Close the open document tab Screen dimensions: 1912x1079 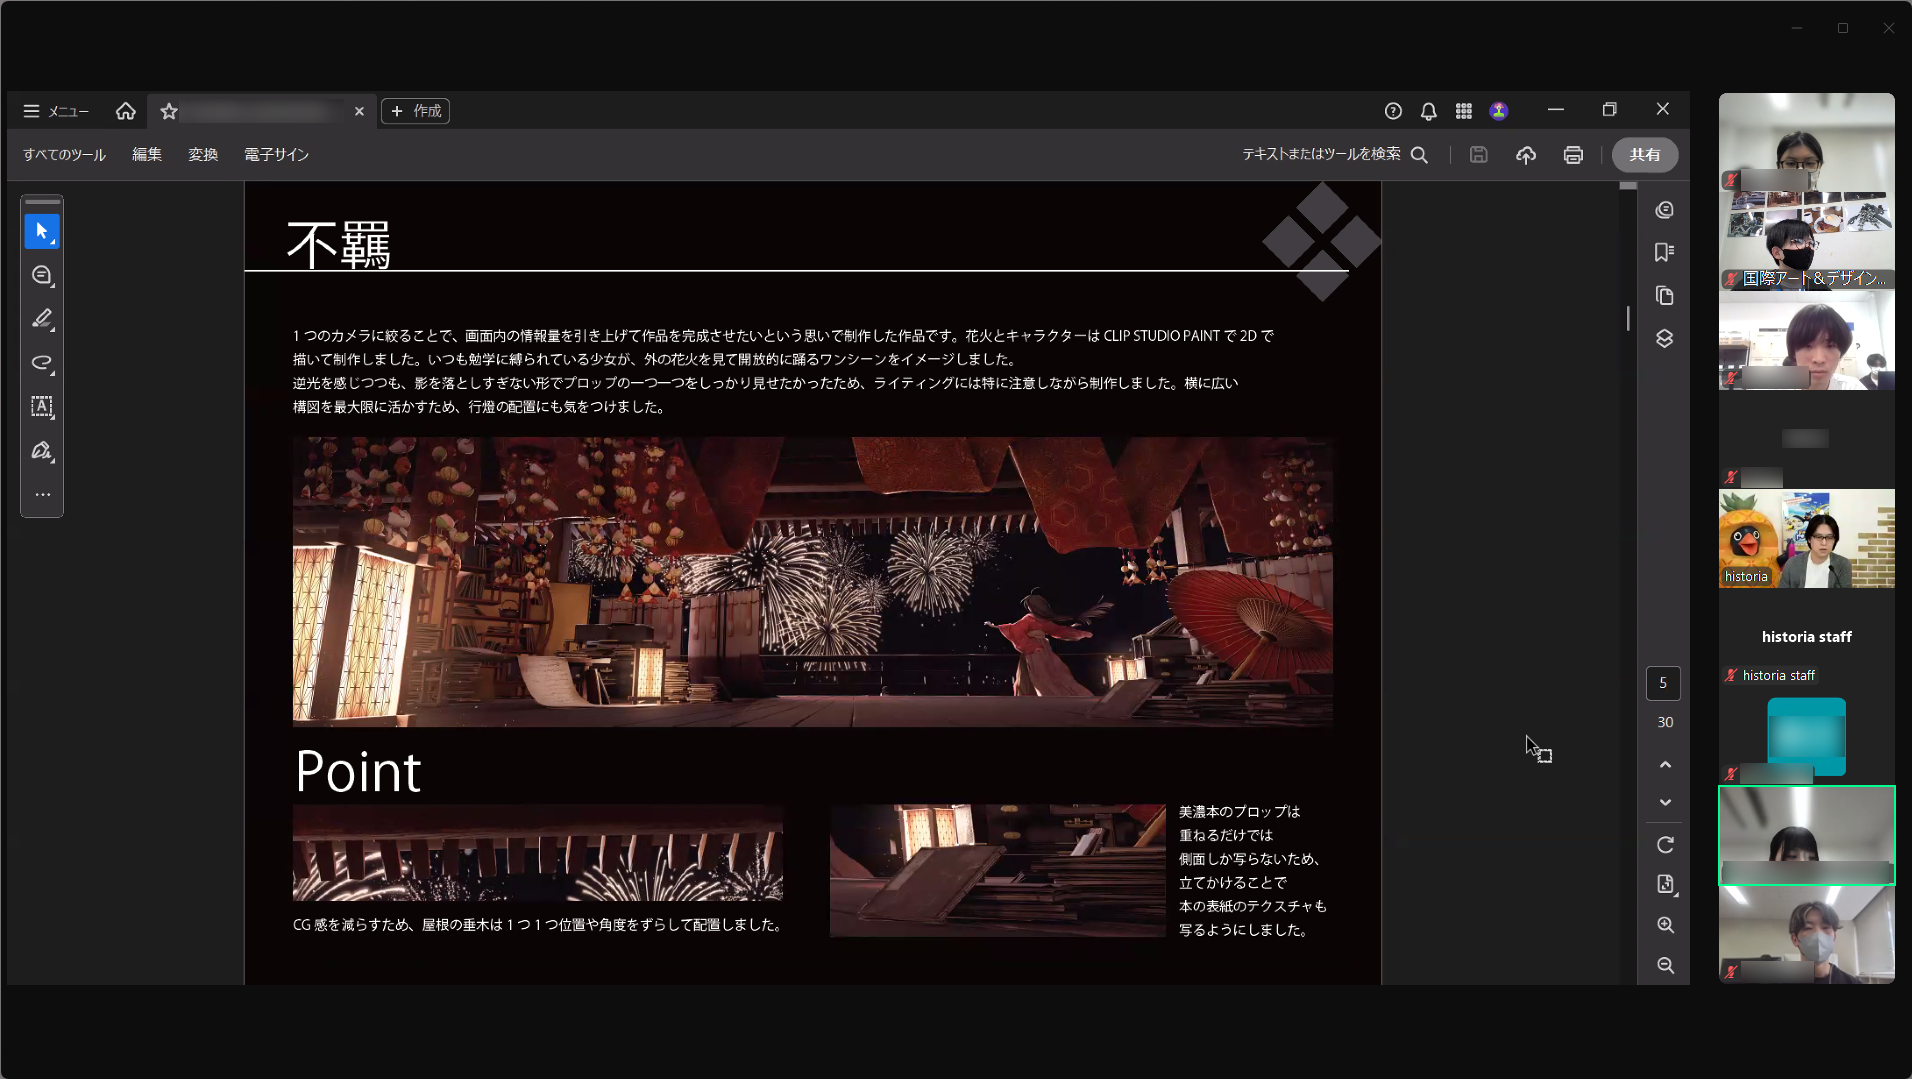pyautogui.click(x=359, y=111)
